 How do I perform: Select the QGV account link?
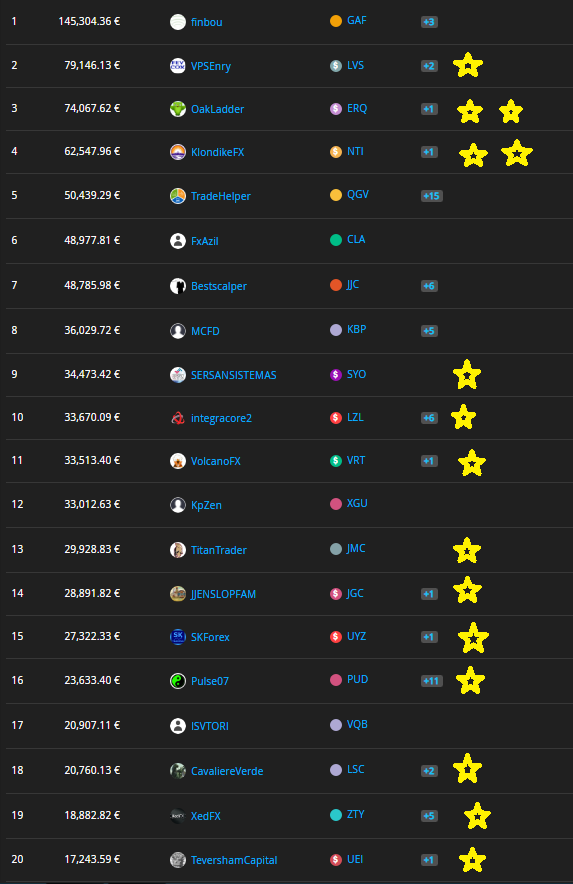click(358, 195)
